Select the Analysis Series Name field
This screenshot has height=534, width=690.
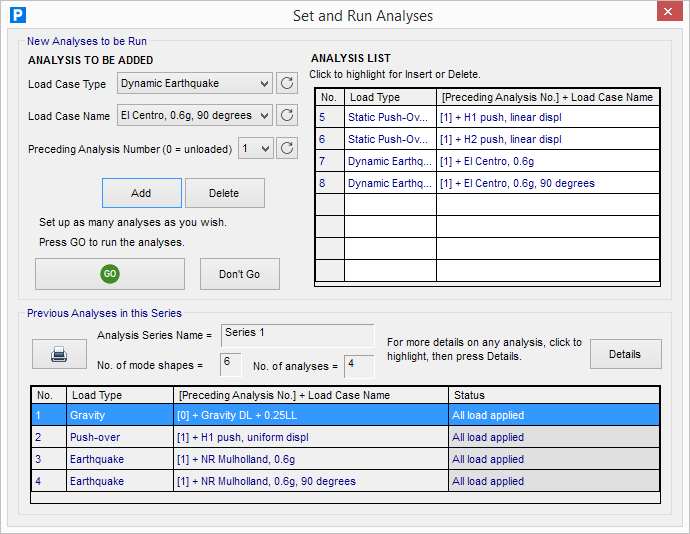point(298,334)
